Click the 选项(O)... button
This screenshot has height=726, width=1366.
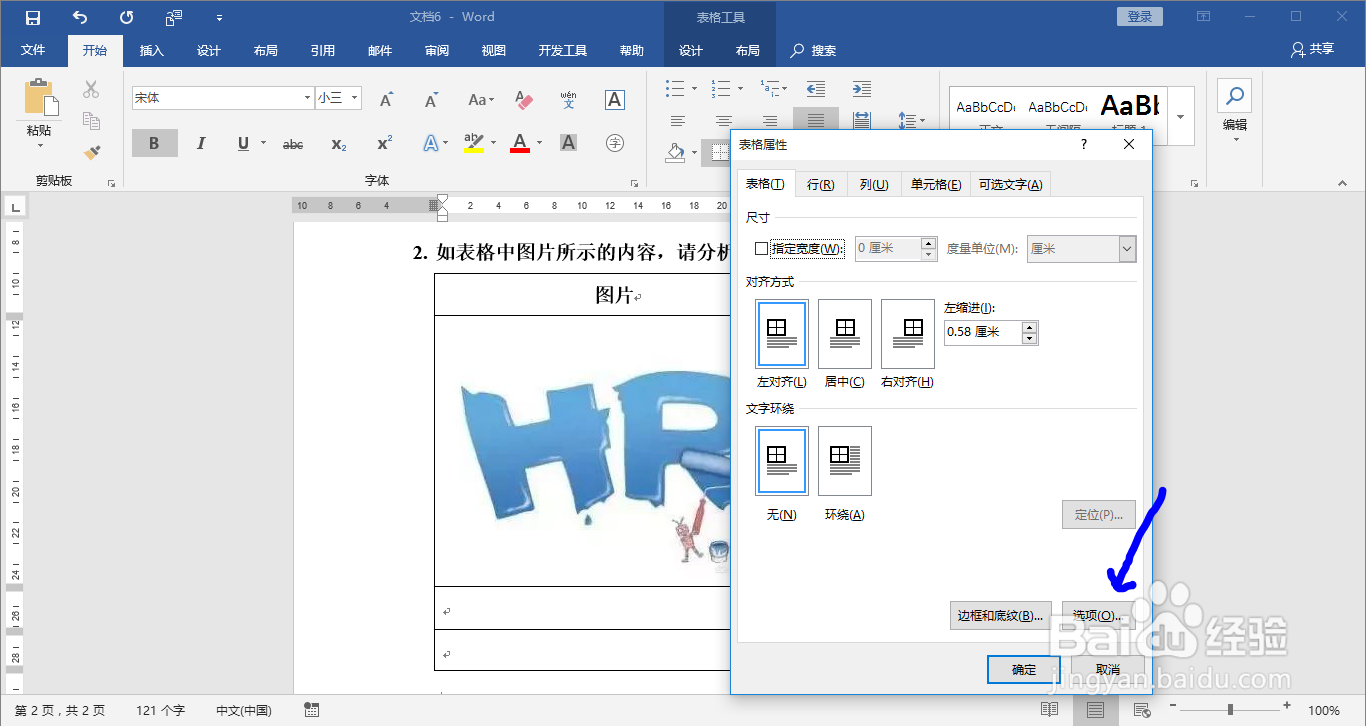pos(1098,615)
